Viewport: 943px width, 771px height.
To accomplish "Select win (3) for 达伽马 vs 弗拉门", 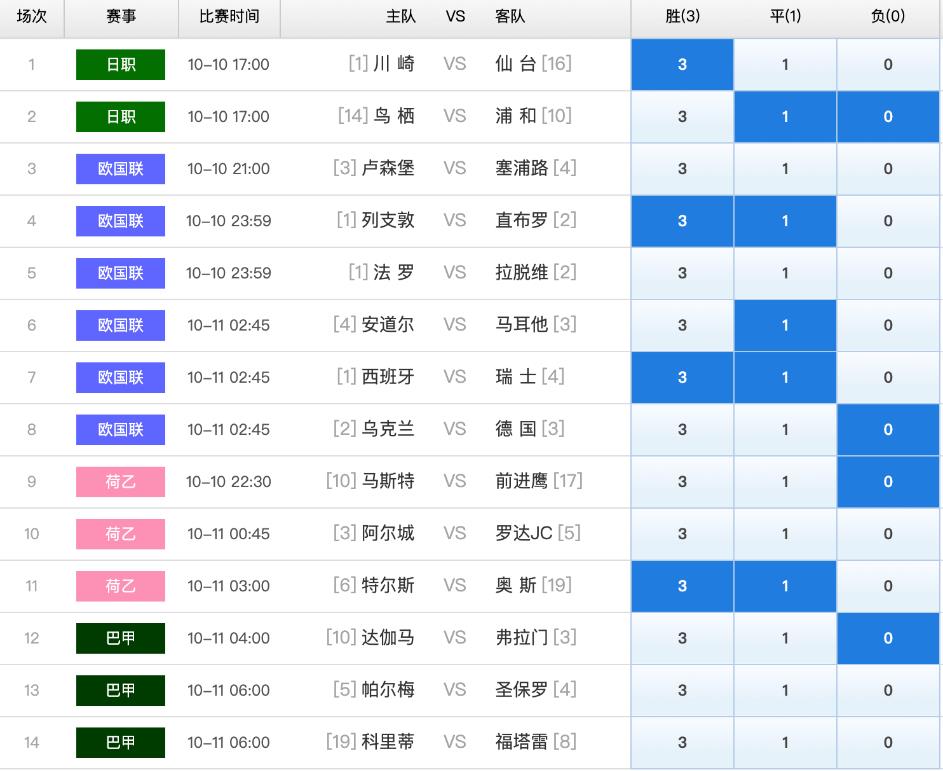I will pos(682,638).
